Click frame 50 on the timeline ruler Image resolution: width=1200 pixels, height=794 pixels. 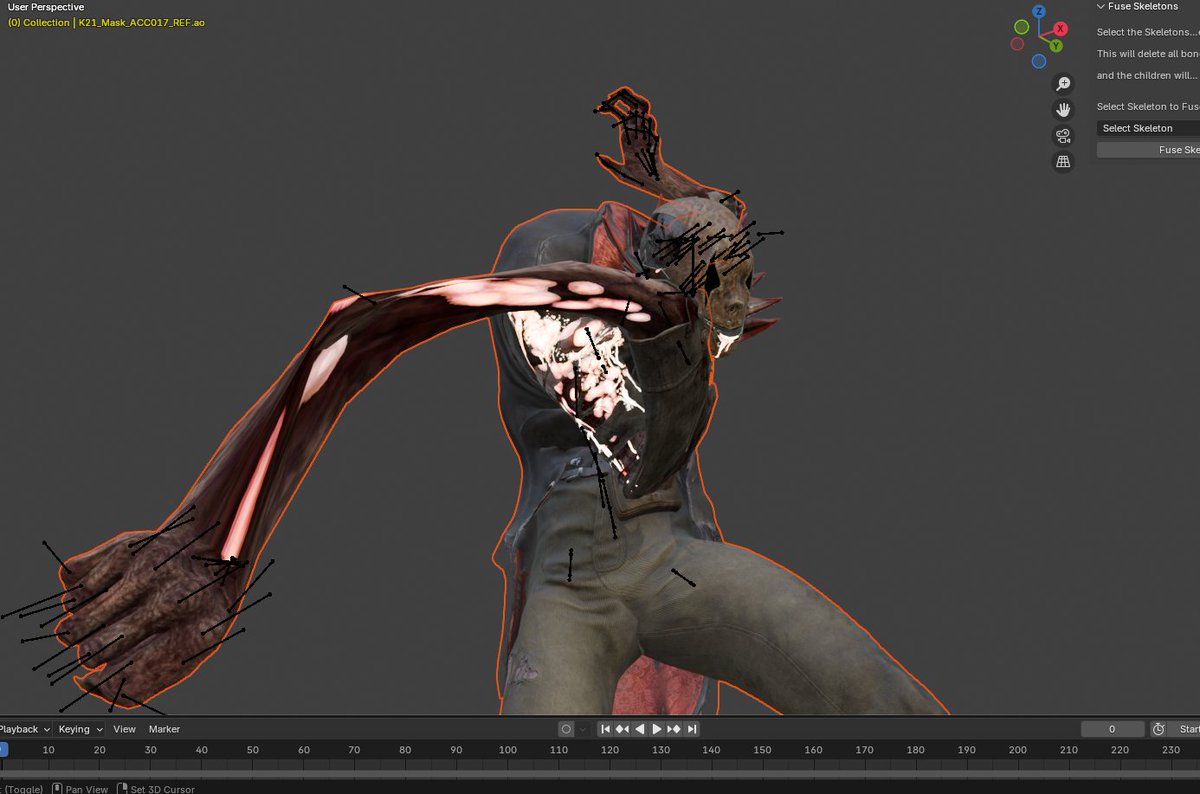point(253,750)
